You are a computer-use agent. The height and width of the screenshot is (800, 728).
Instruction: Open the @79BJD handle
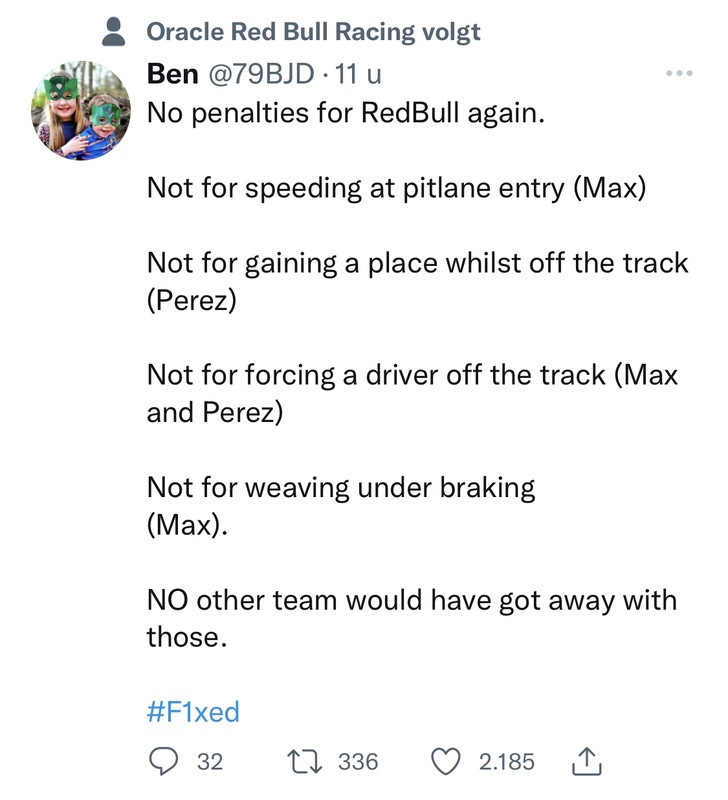256,74
